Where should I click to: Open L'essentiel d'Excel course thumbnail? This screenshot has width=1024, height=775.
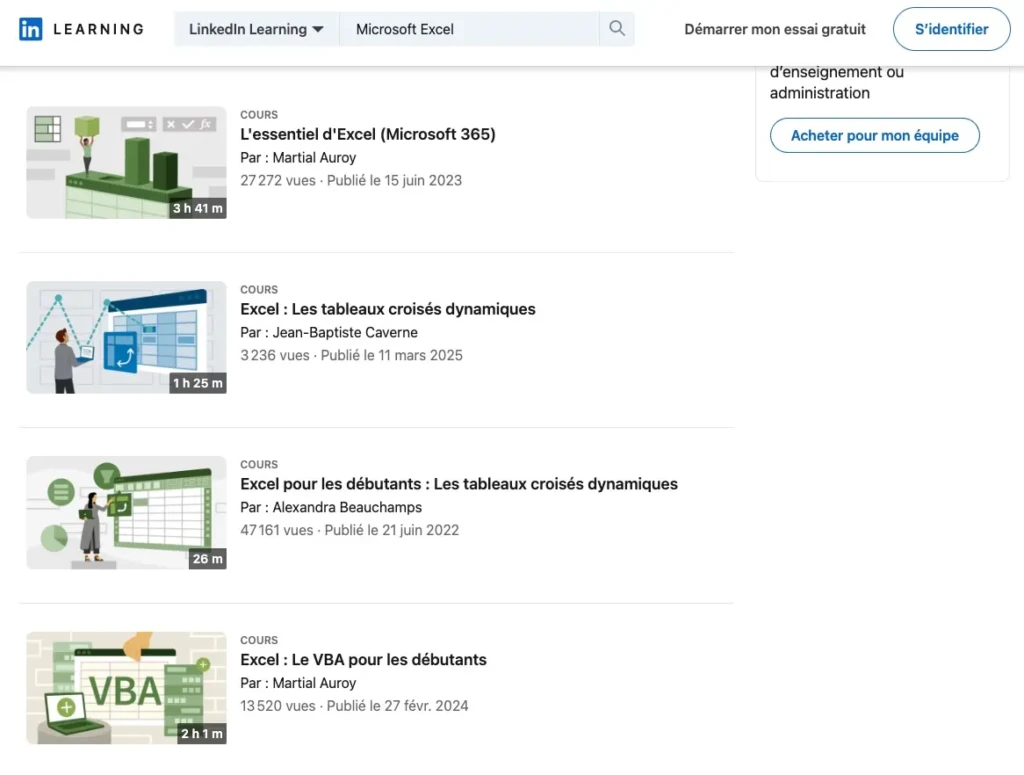126,162
